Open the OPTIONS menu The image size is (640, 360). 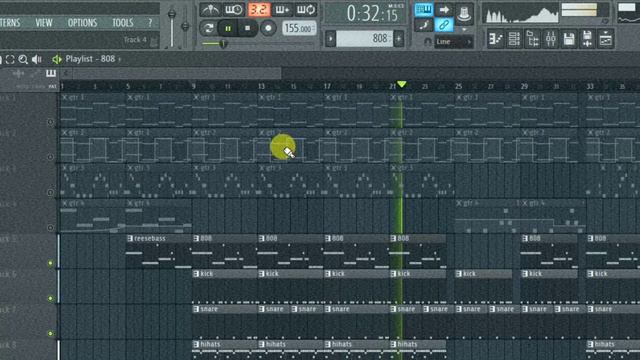82,23
